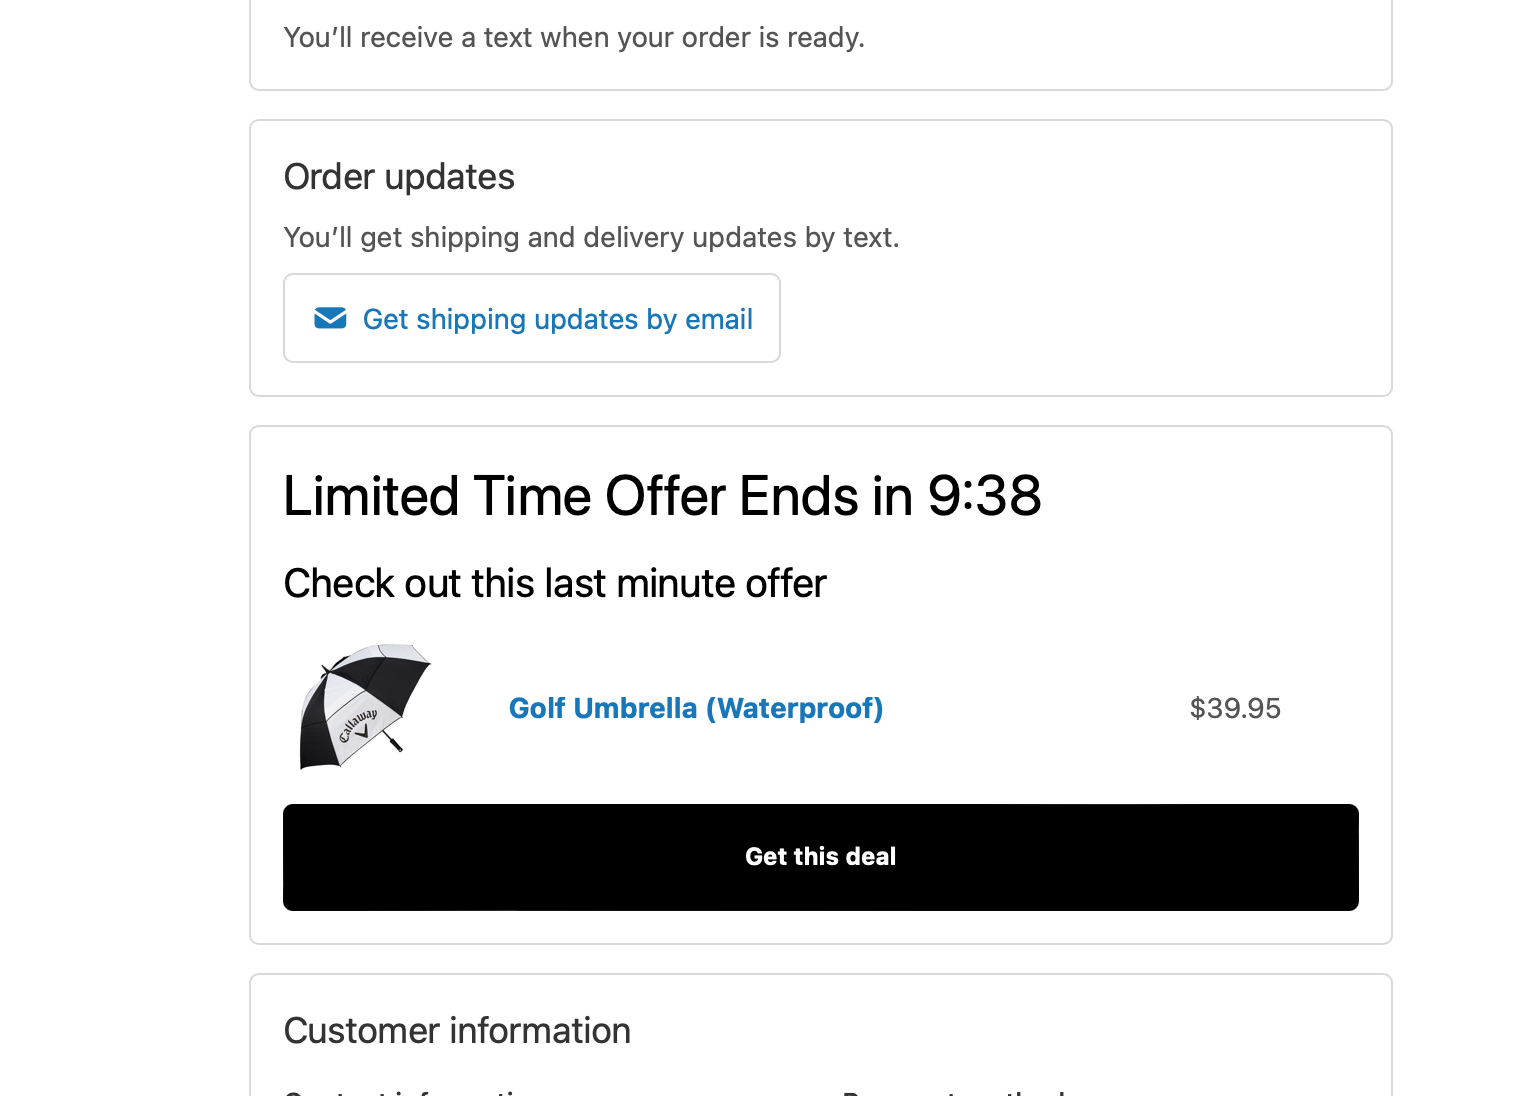The image size is (1516, 1096).
Task: Click the word 'email' in the updates button
Action: (719, 319)
